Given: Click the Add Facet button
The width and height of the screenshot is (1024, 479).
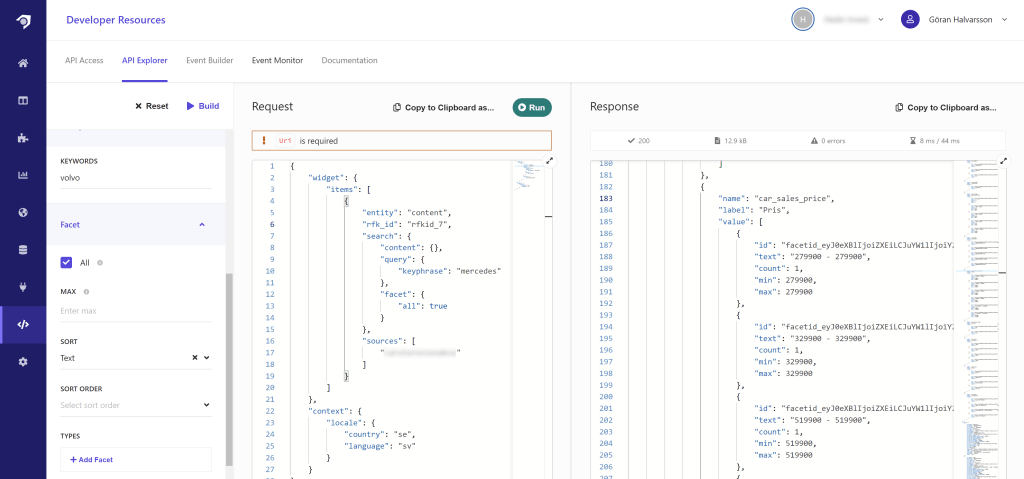Looking at the screenshot, I should 135,459.
